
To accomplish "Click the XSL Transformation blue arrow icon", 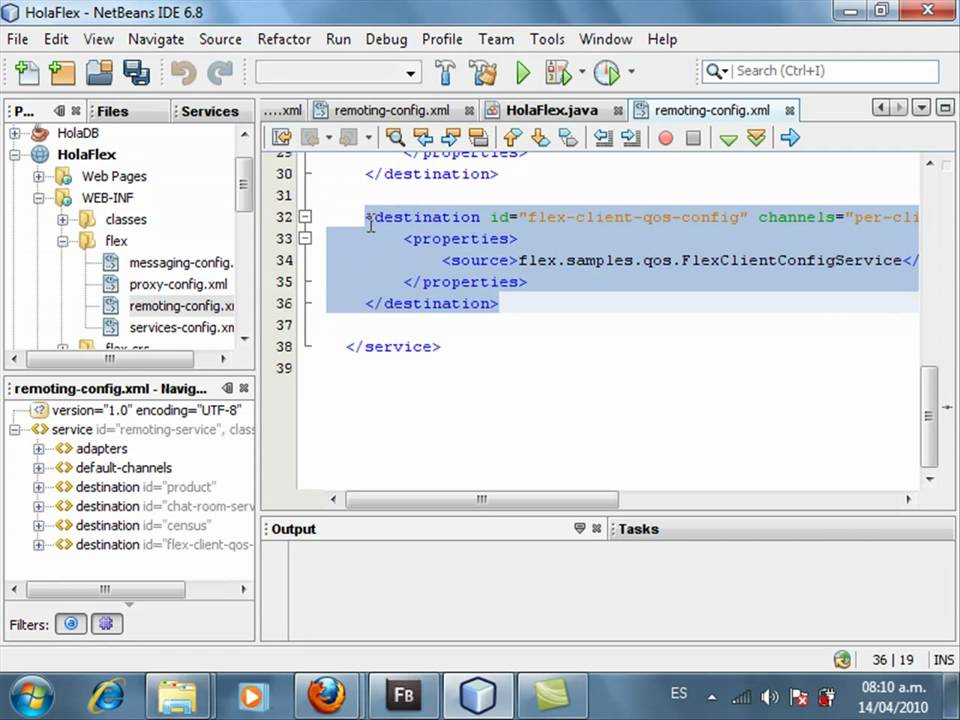I will point(790,138).
